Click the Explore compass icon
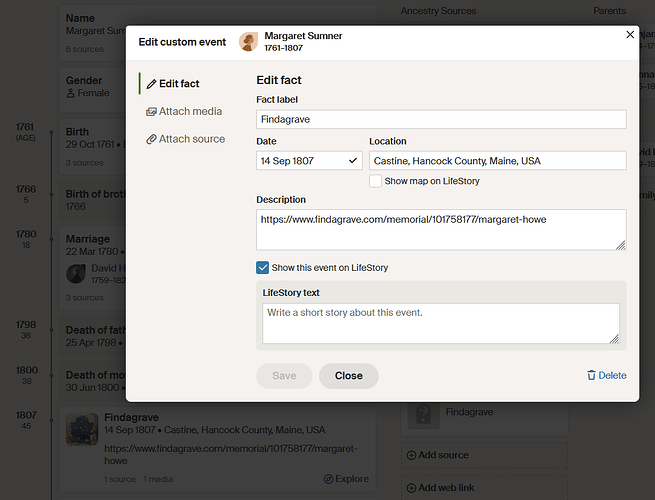The height and width of the screenshot is (500, 655). click(x=328, y=479)
